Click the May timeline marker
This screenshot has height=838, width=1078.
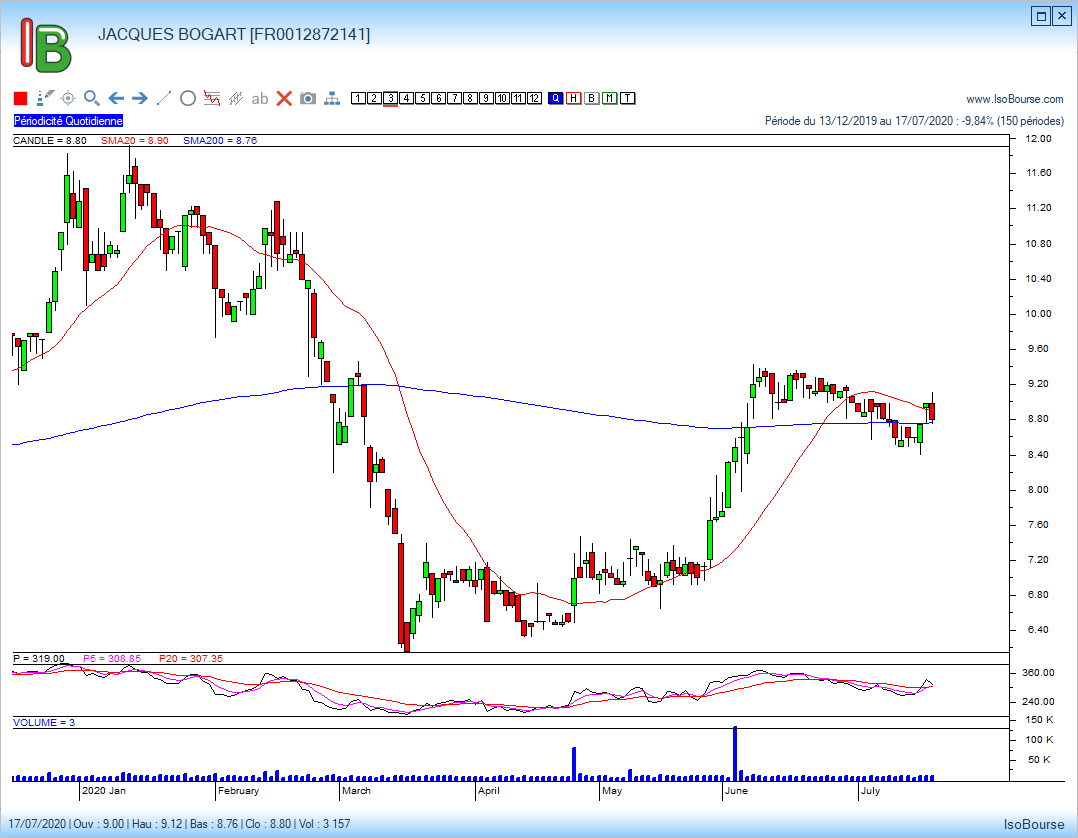tap(612, 791)
